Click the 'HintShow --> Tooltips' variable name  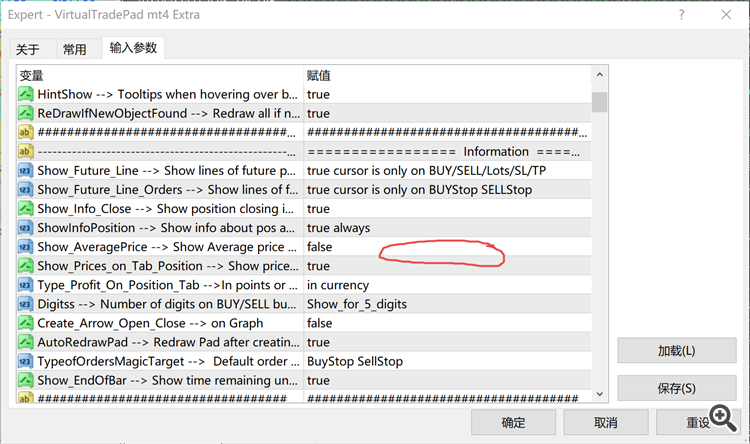point(167,94)
